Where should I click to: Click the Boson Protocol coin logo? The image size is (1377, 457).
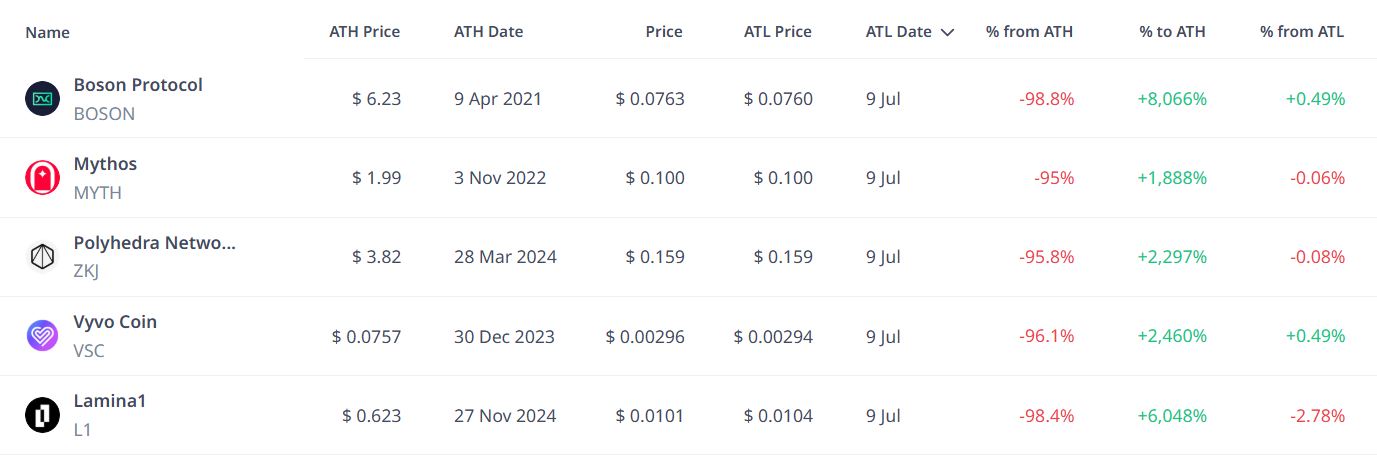43,99
